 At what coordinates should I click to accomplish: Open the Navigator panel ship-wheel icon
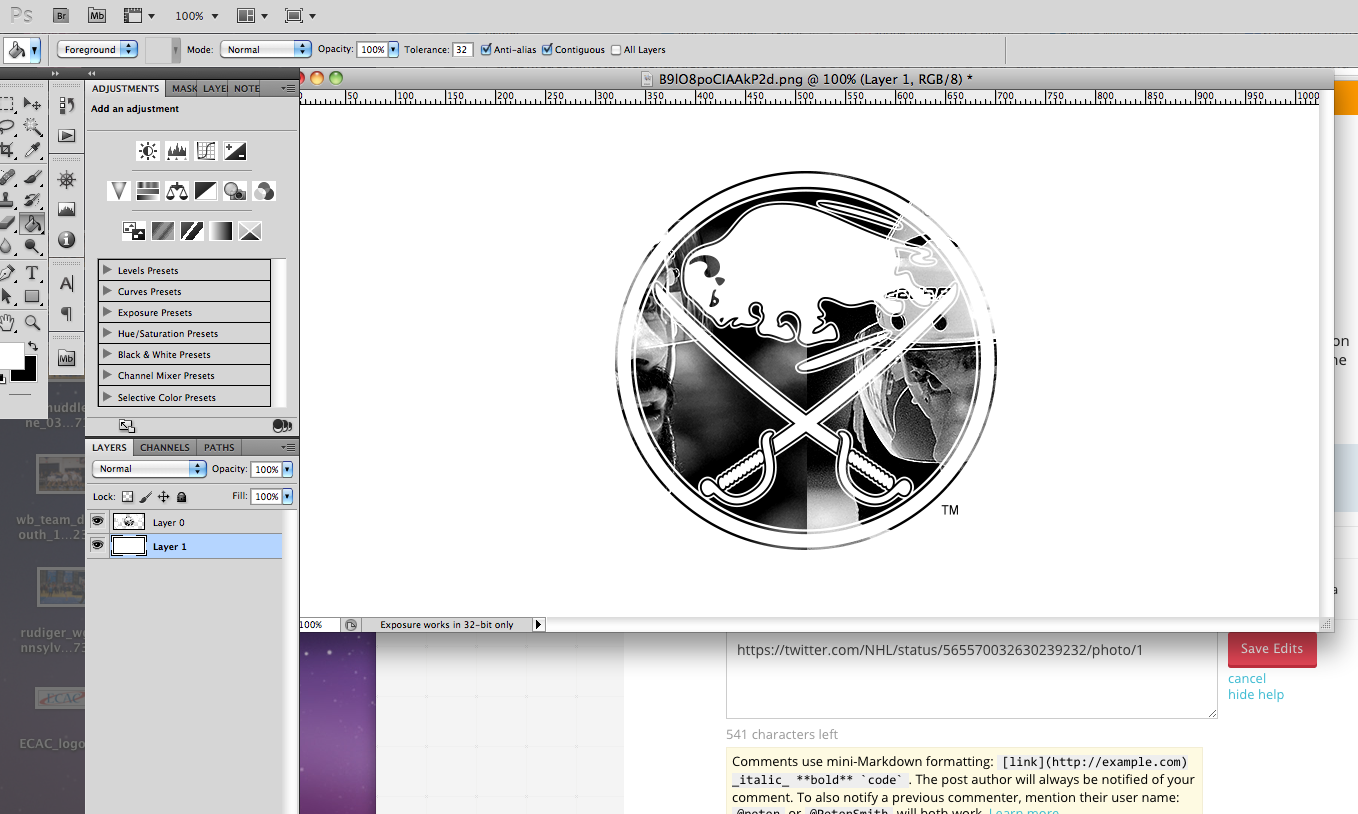click(67, 180)
